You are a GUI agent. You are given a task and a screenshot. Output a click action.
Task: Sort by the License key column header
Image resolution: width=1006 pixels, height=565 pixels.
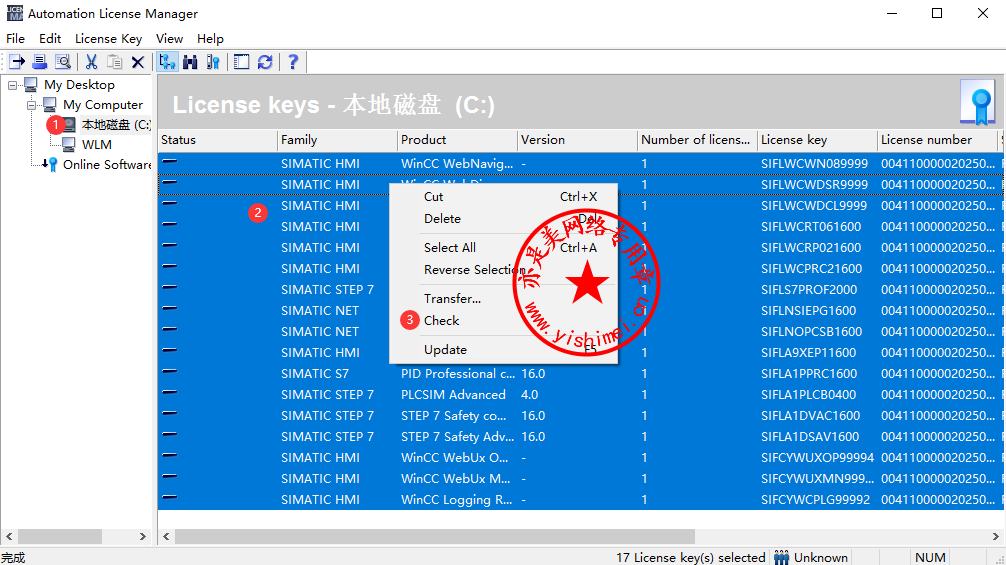(x=817, y=140)
